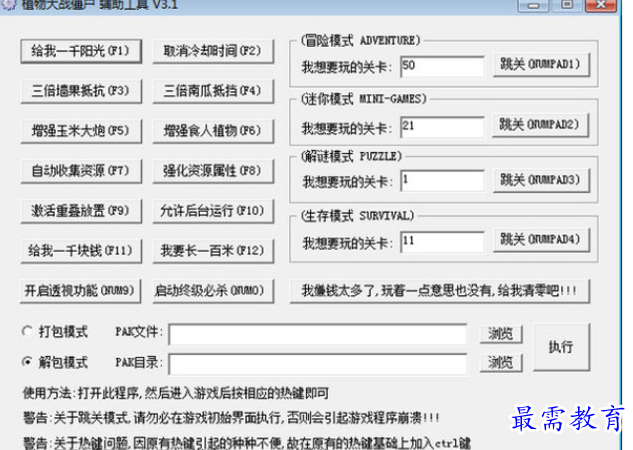633x450 pixels.
Task: Minimize the tool window
Action: (533, 5)
